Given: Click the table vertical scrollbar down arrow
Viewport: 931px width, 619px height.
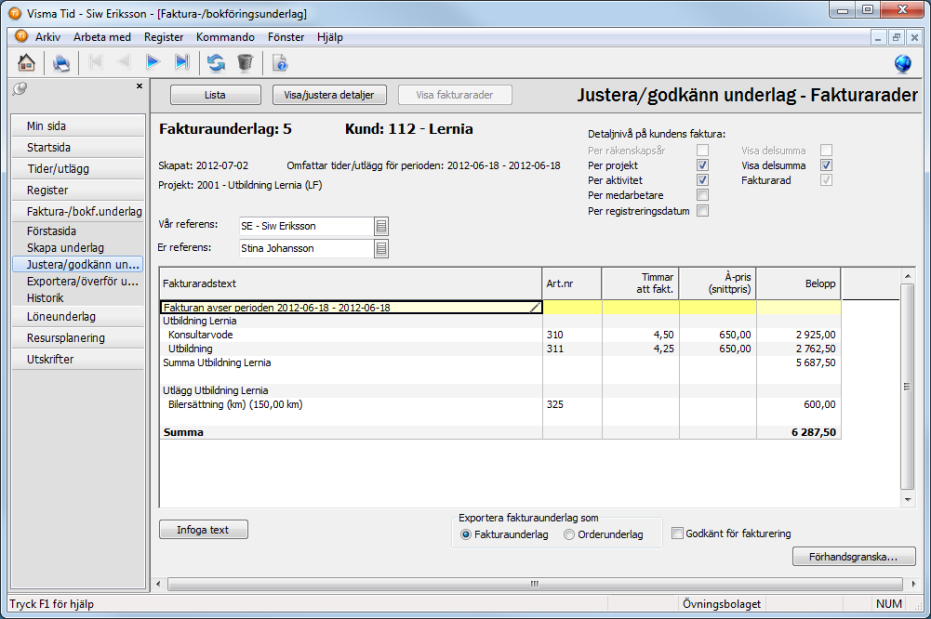Looking at the screenshot, I should [907, 500].
